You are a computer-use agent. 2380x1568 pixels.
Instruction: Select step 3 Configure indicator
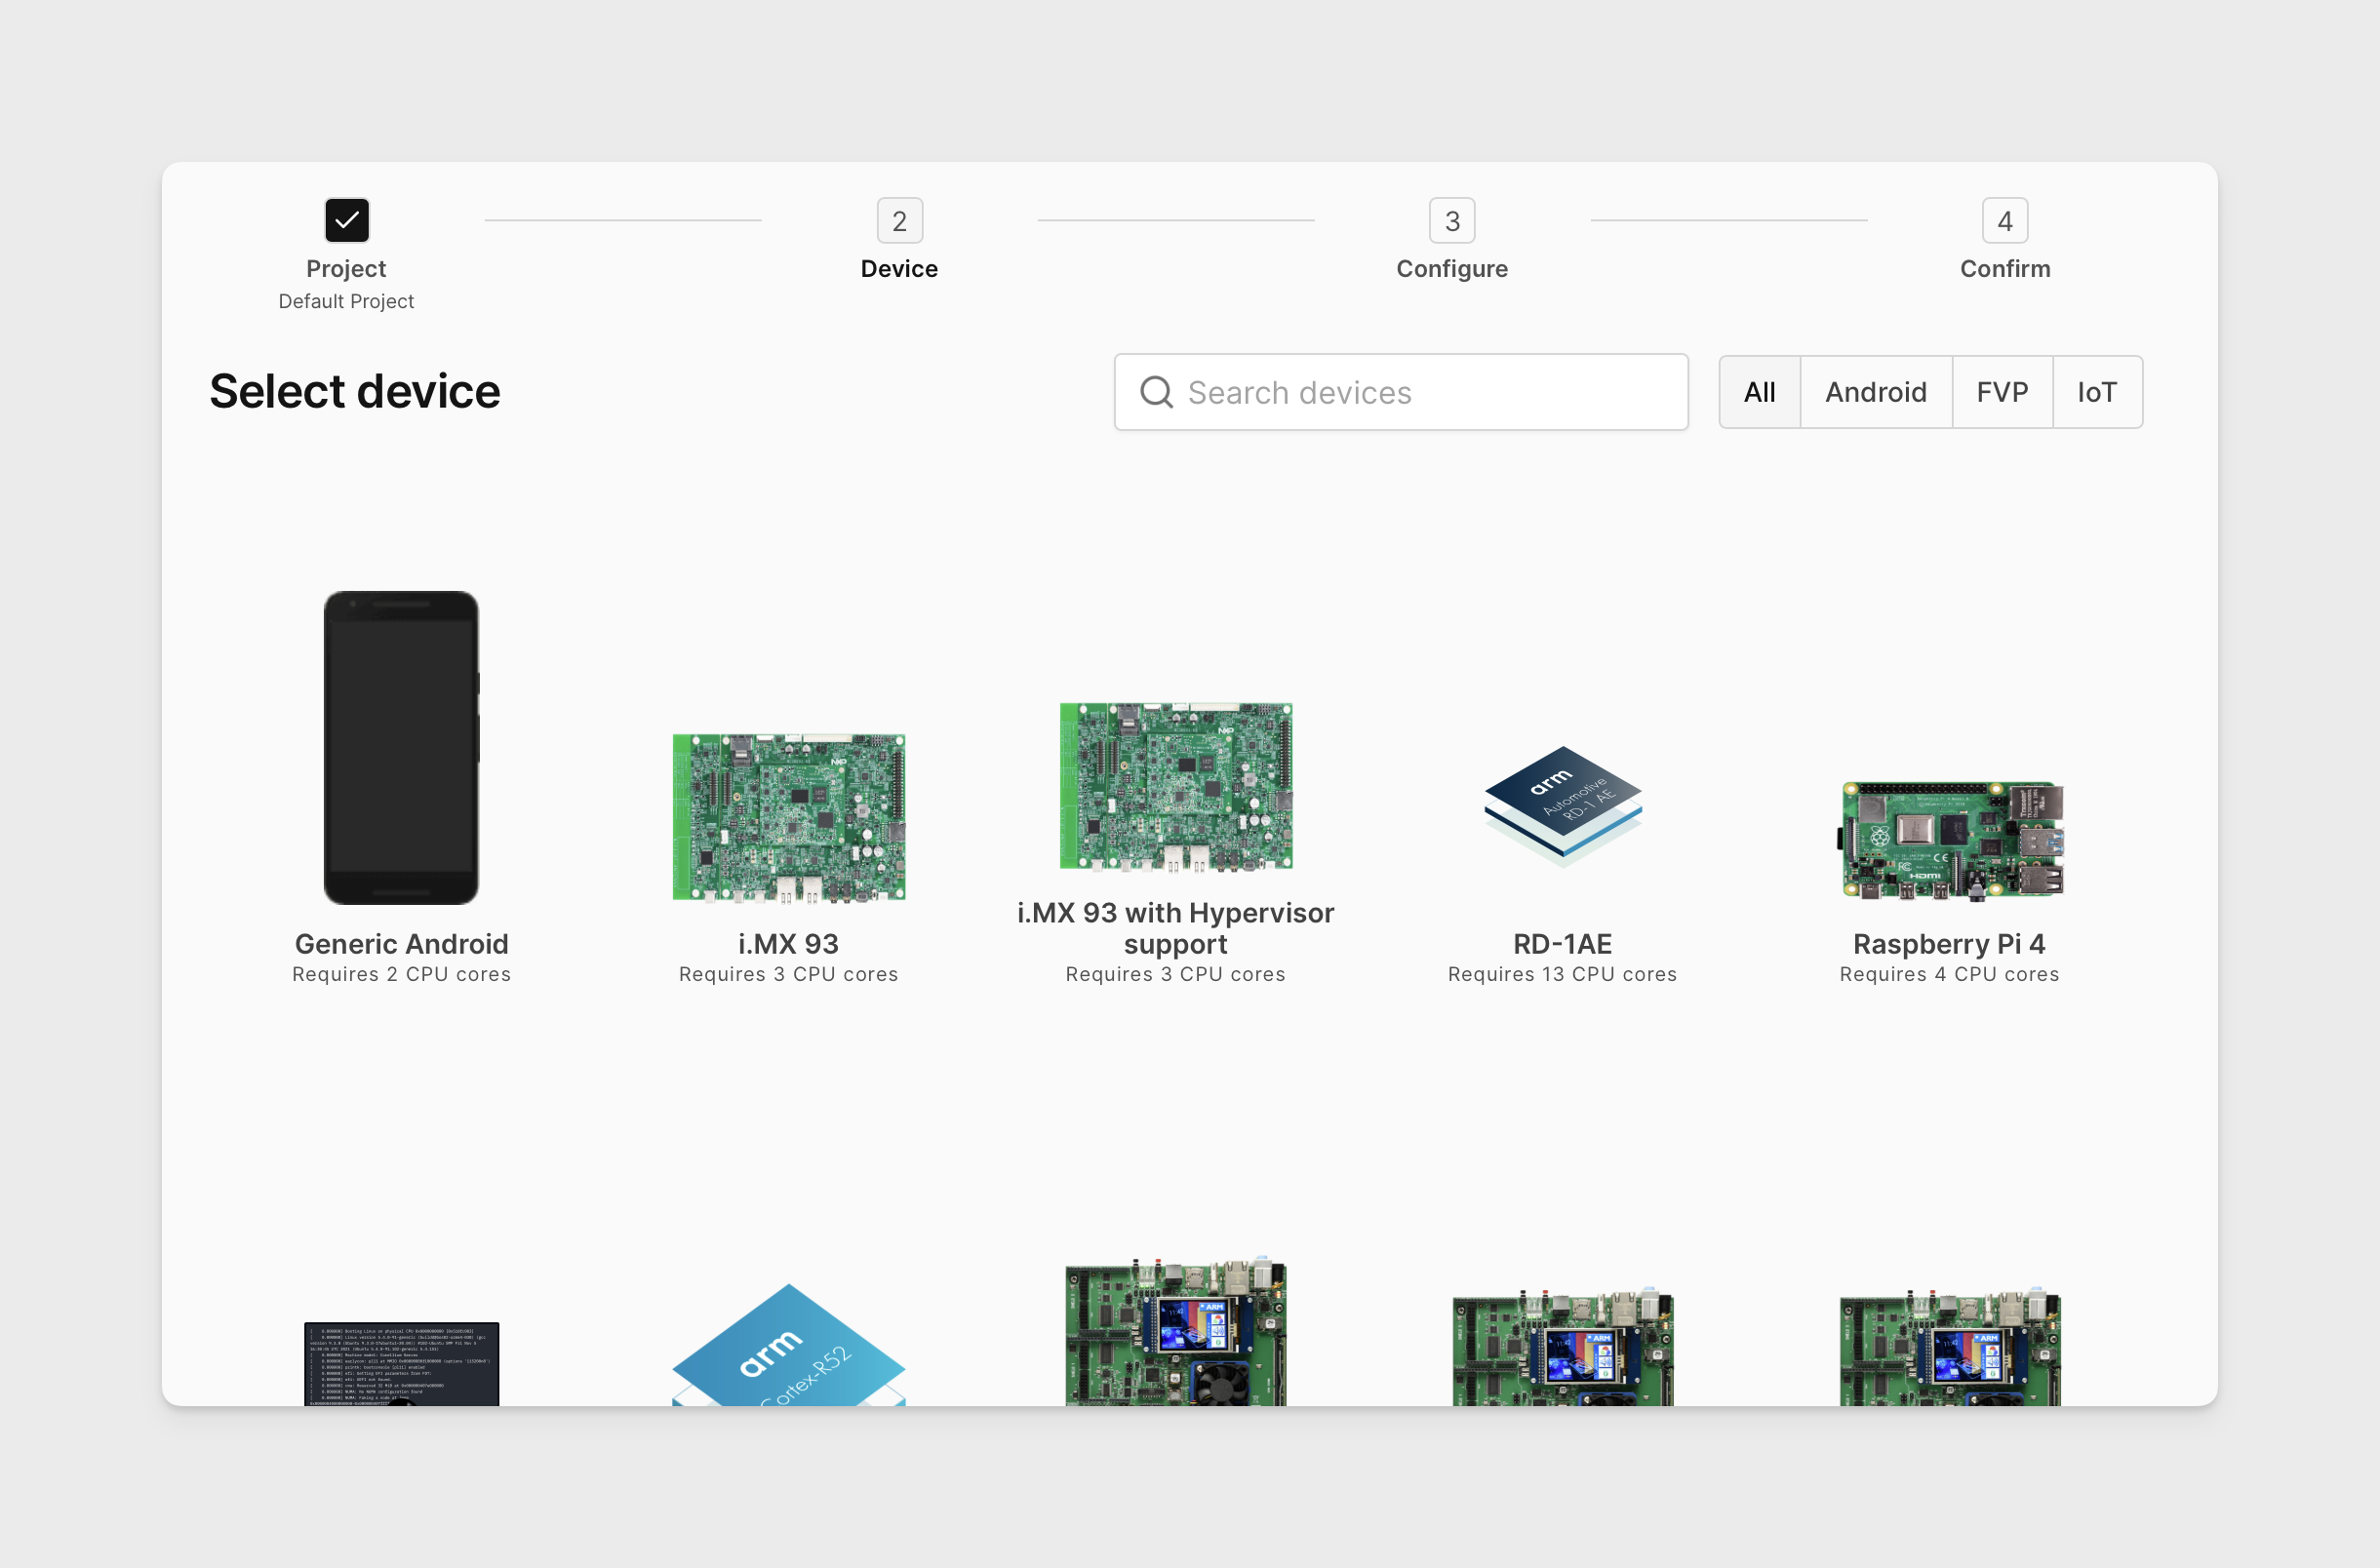pyautogui.click(x=1452, y=220)
